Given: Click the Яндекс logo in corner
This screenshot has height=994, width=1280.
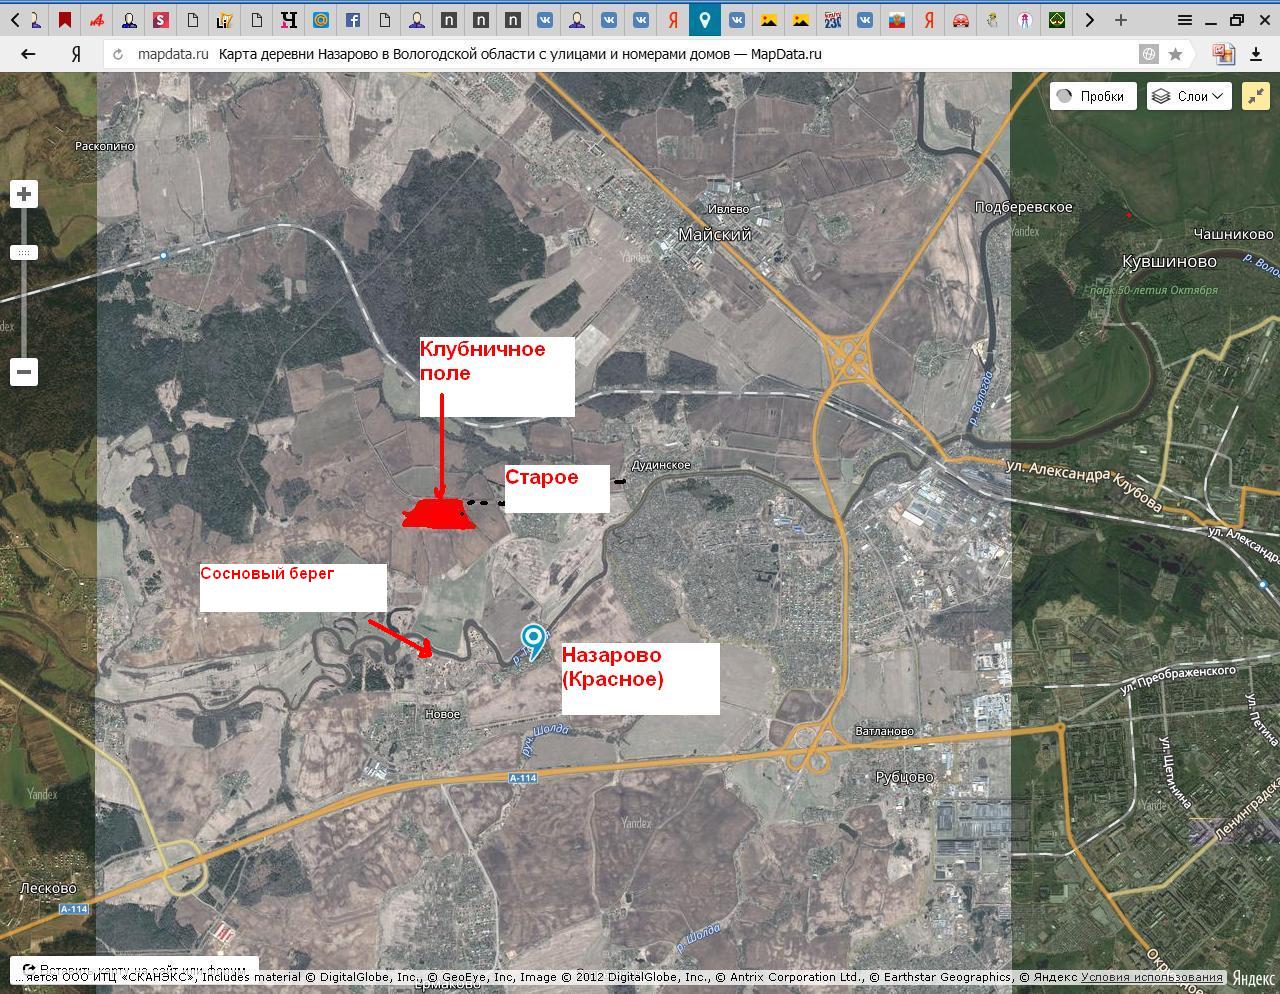Looking at the screenshot, I should [1254, 978].
